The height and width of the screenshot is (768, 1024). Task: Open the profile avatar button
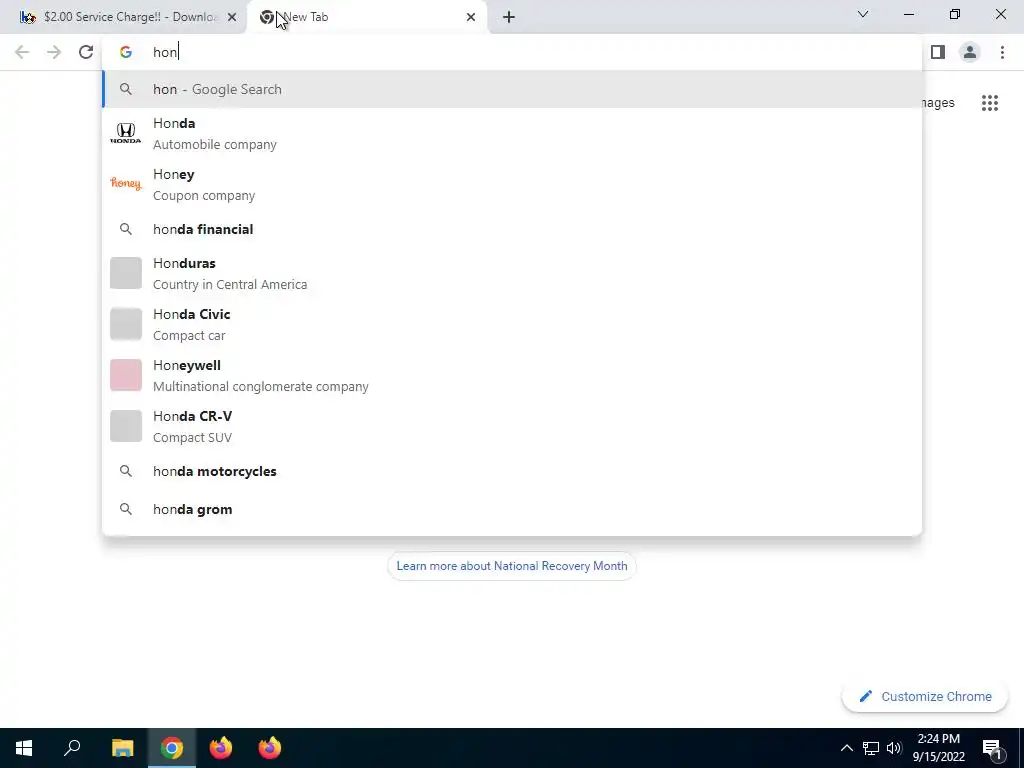pyautogui.click(x=970, y=52)
